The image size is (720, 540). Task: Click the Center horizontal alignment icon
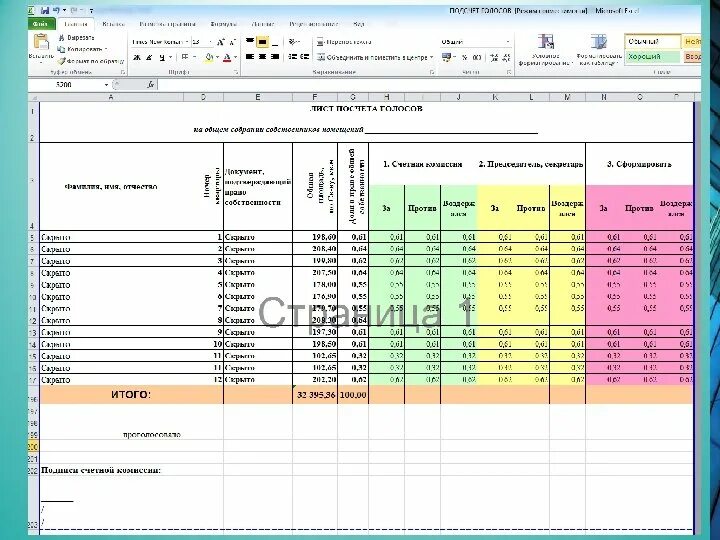(x=262, y=57)
